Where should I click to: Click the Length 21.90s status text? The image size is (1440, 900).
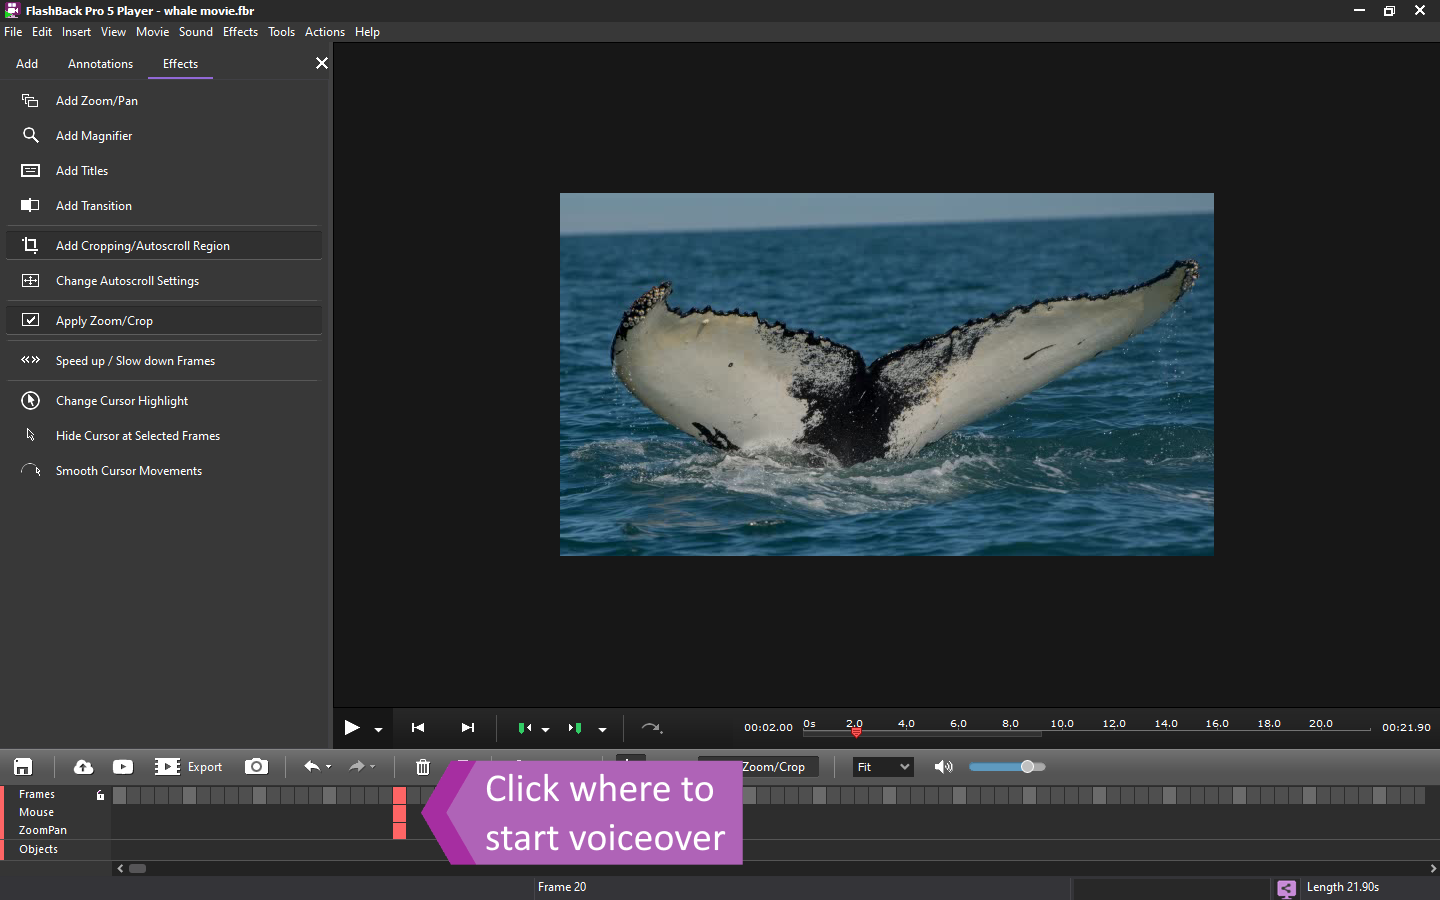coord(1342,887)
